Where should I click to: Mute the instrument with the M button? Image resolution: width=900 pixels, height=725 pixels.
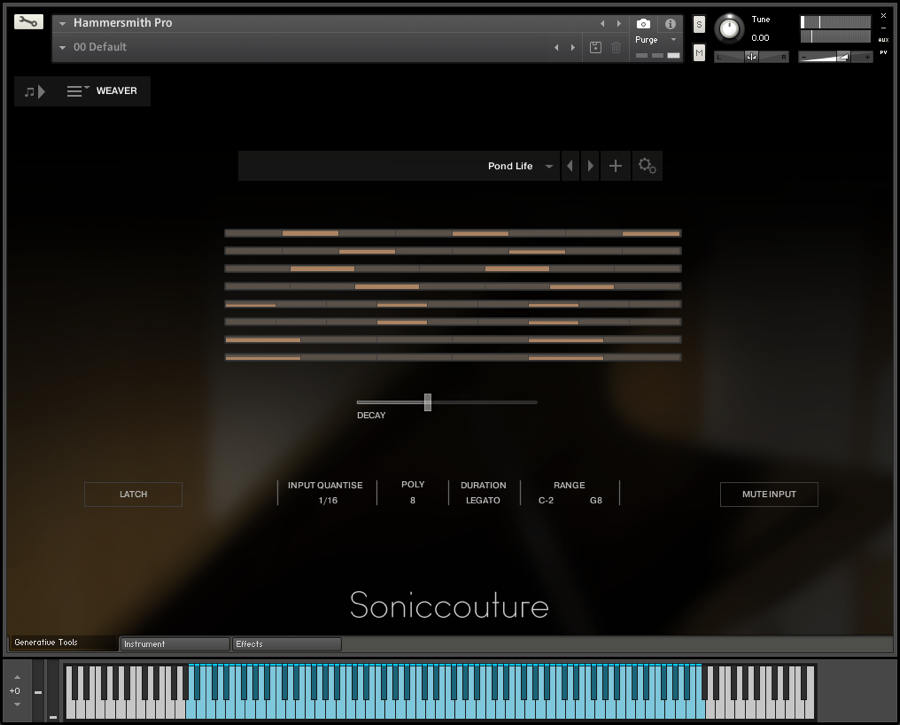click(699, 53)
